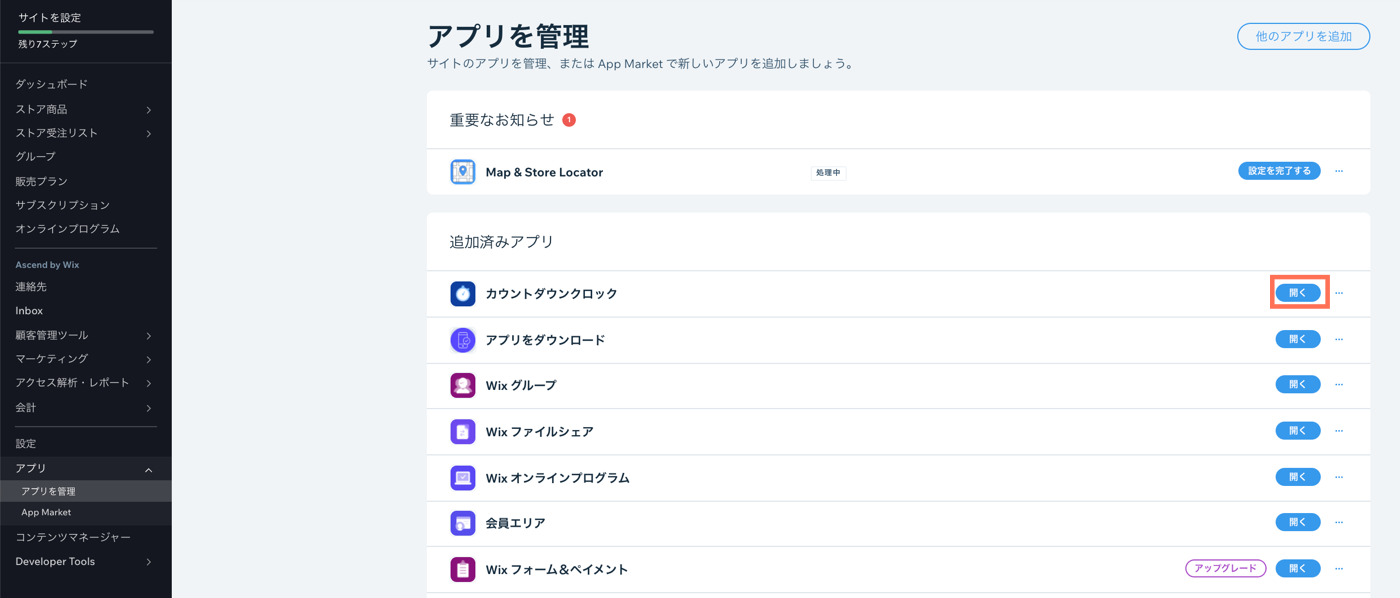
Task: Click the red notification badge beside 重要なお知らせ
Action: pyautogui.click(x=569, y=120)
